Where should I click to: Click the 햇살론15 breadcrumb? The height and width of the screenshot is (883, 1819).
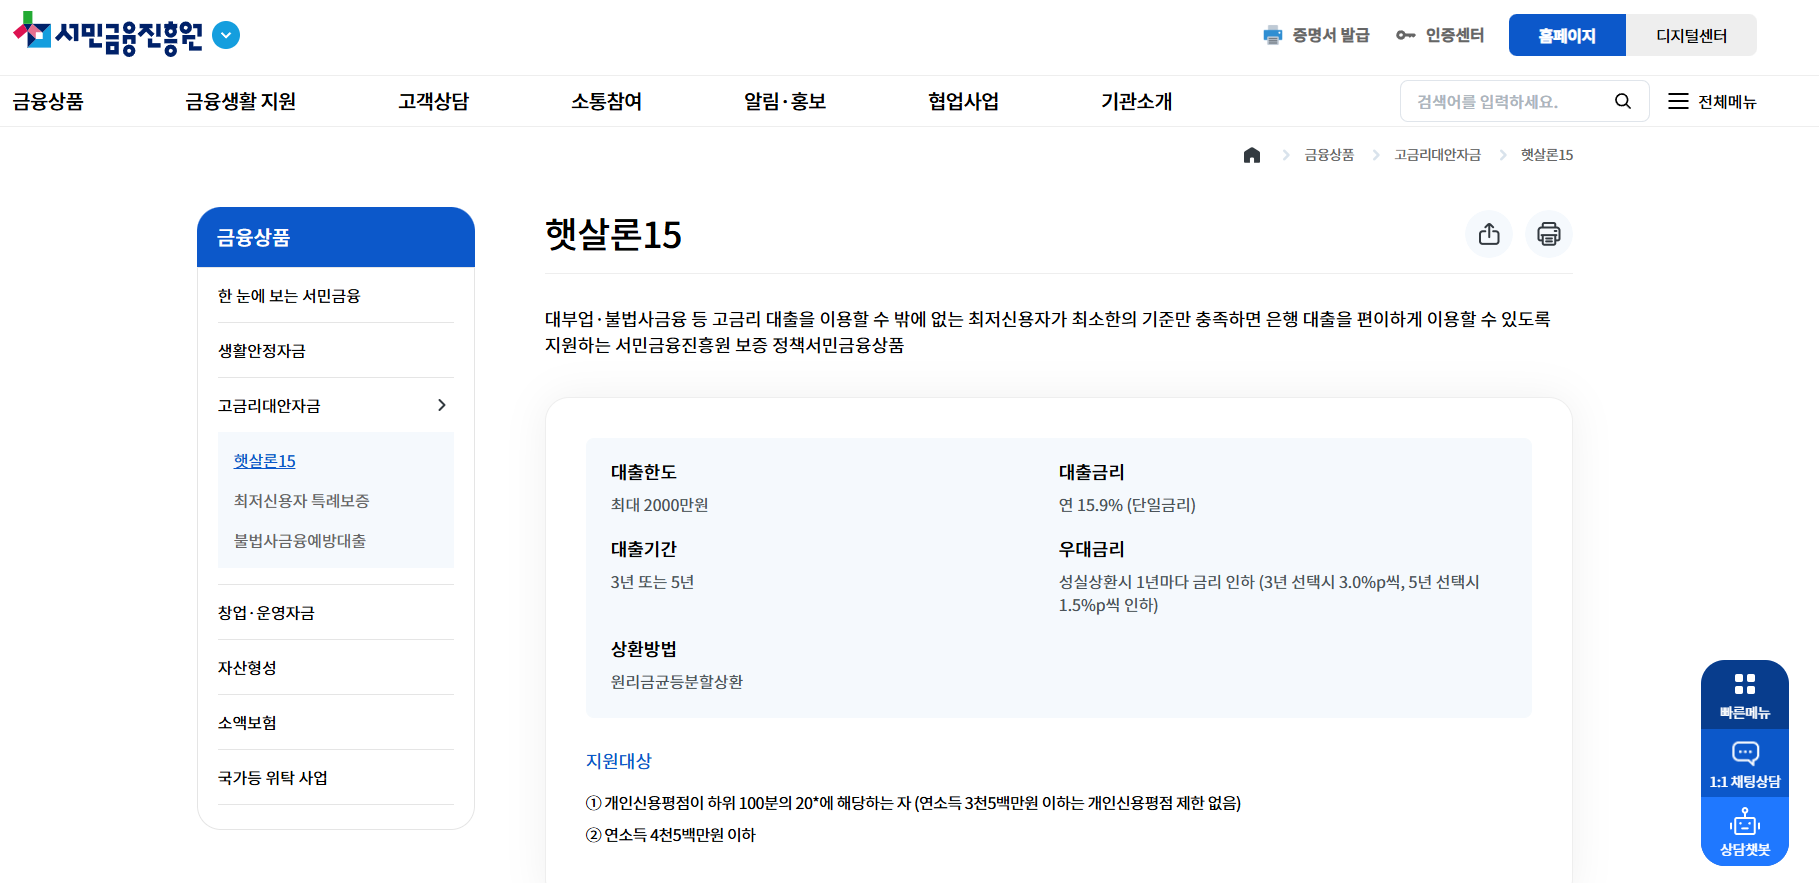[x=1547, y=155]
